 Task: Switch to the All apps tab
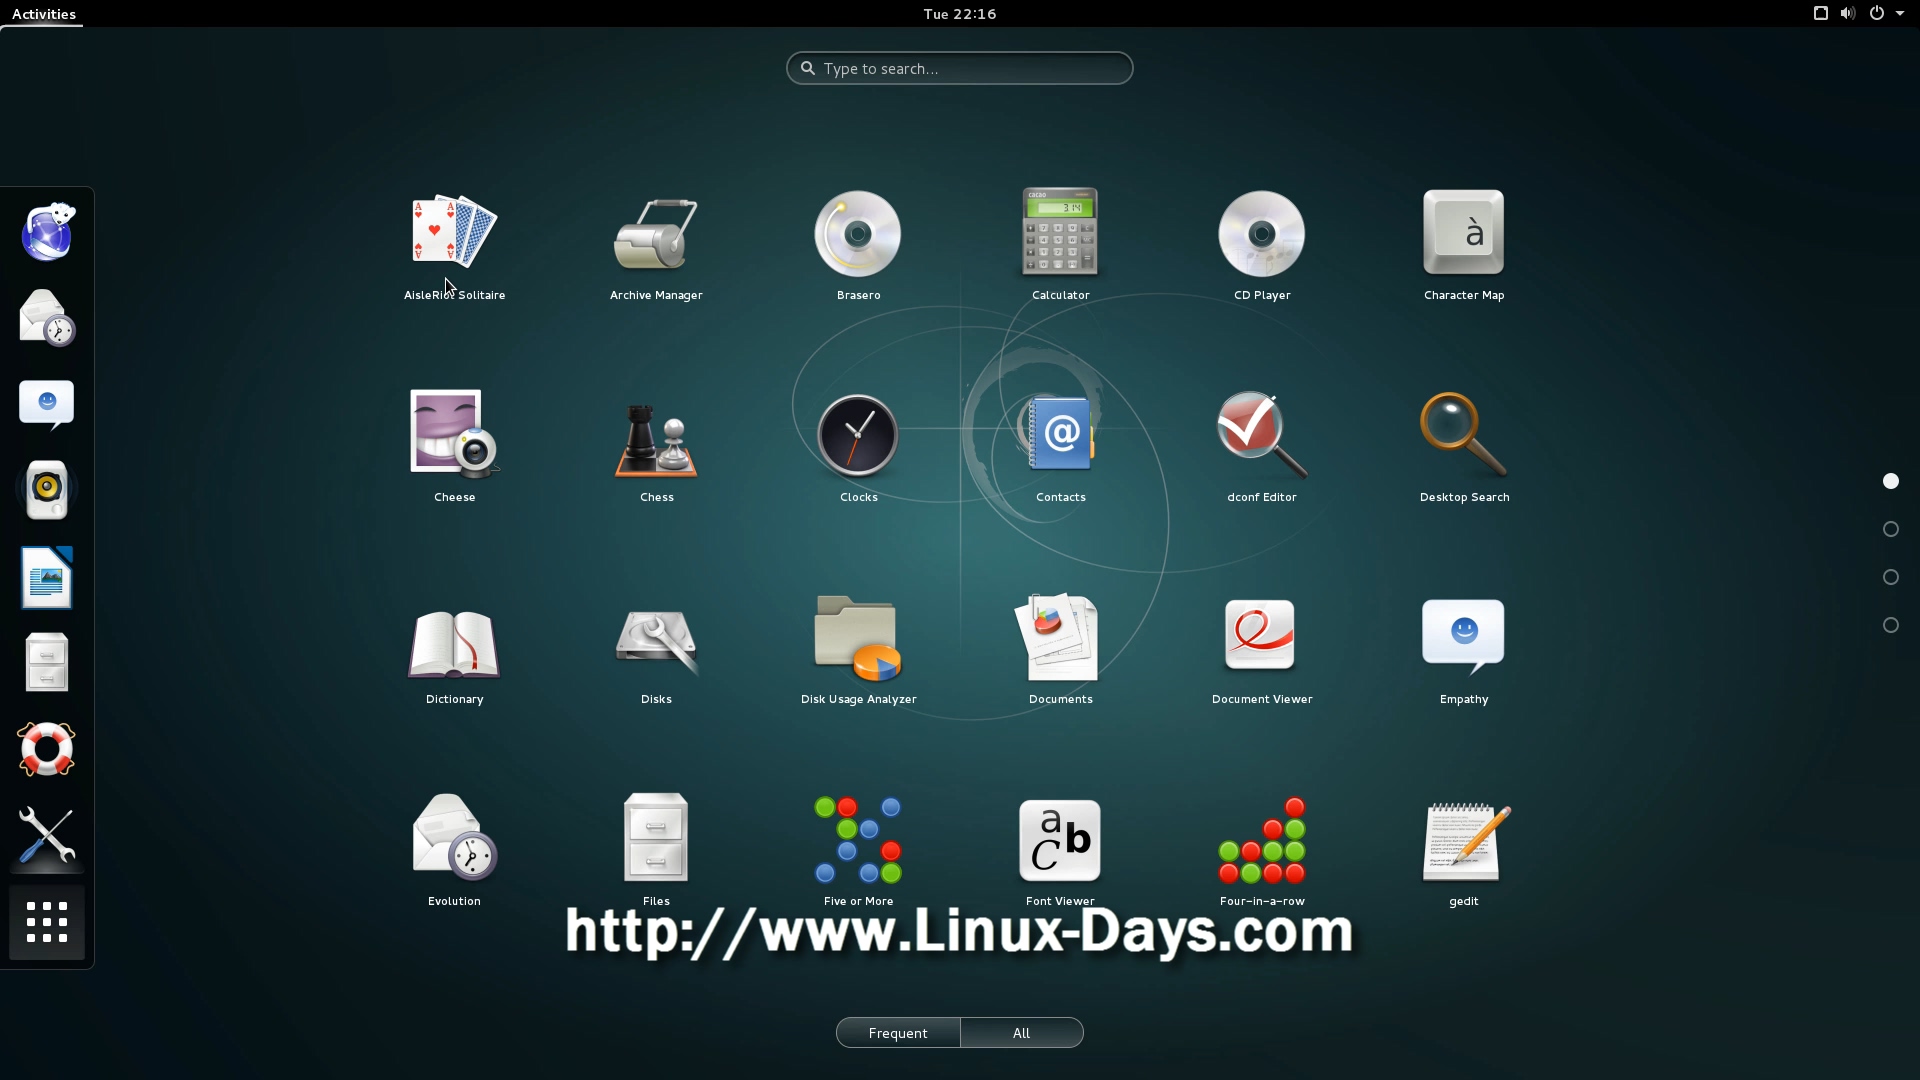coord(1021,1033)
